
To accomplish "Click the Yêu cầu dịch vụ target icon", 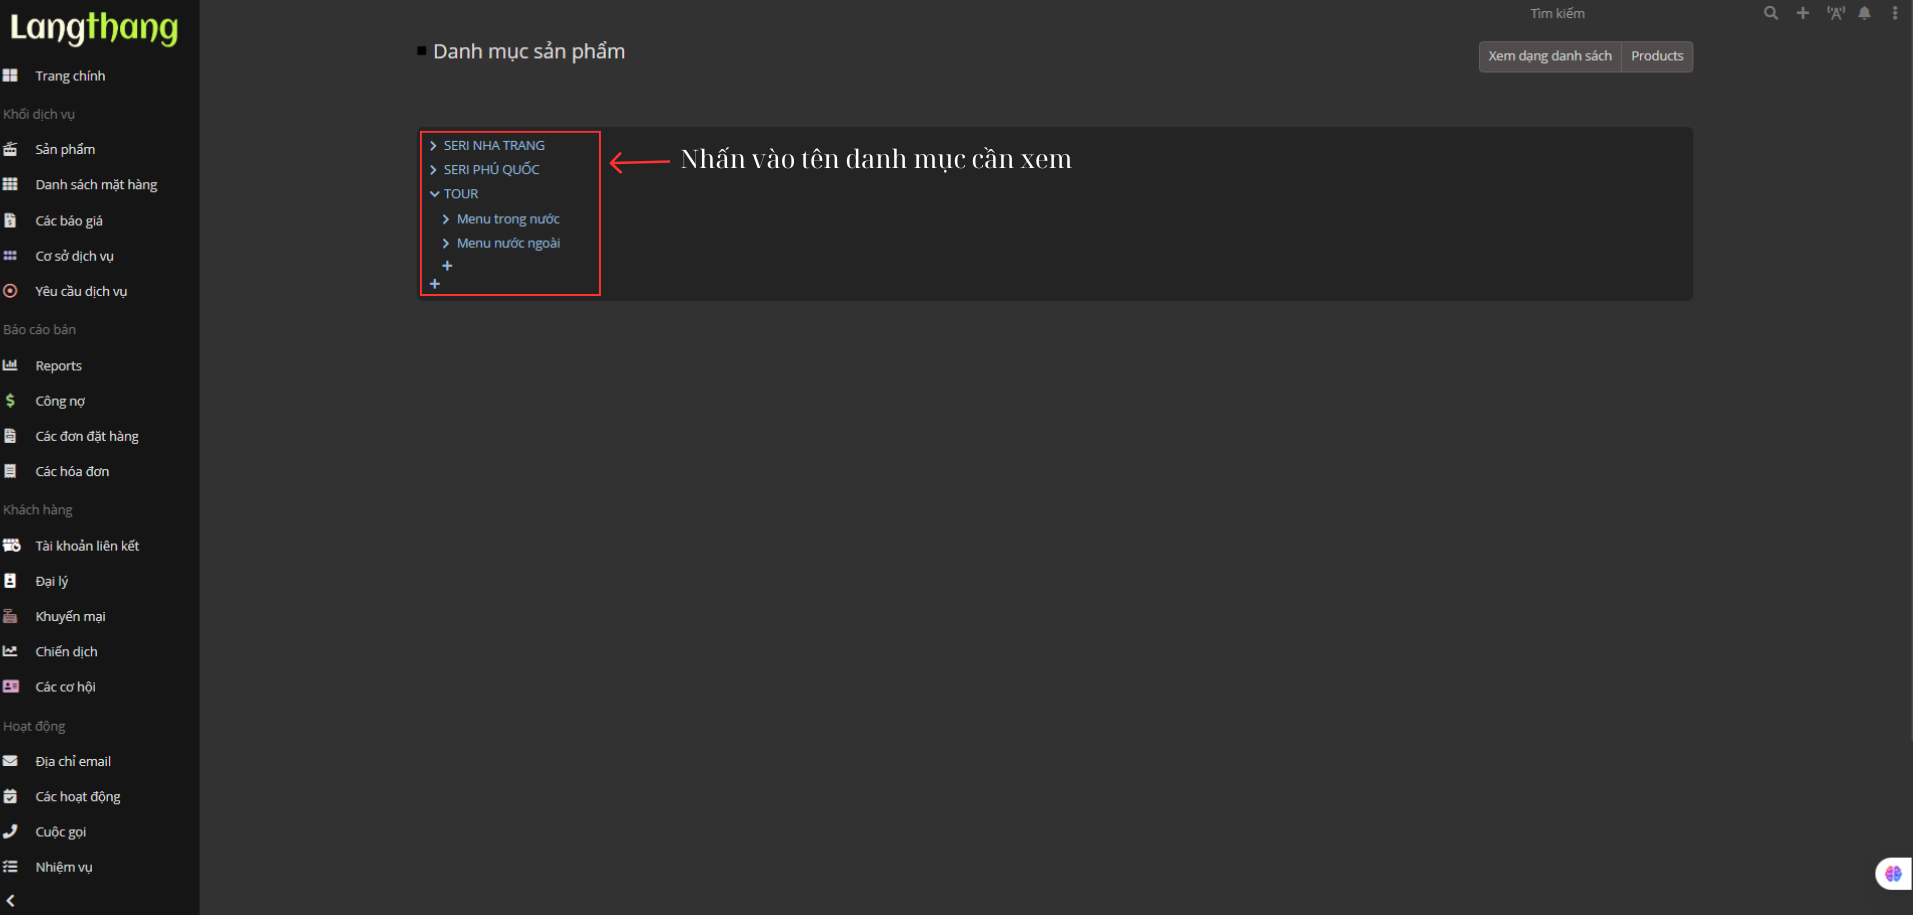I will click(10, 291).
